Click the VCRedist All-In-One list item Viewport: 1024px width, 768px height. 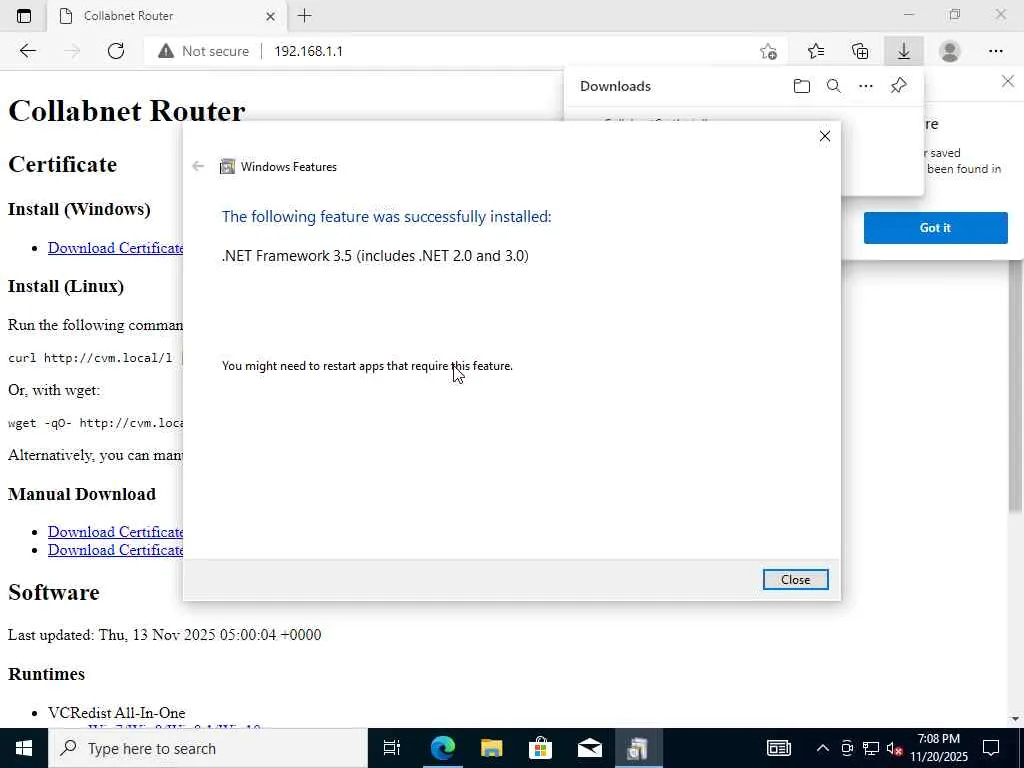[x=116, y=713]
